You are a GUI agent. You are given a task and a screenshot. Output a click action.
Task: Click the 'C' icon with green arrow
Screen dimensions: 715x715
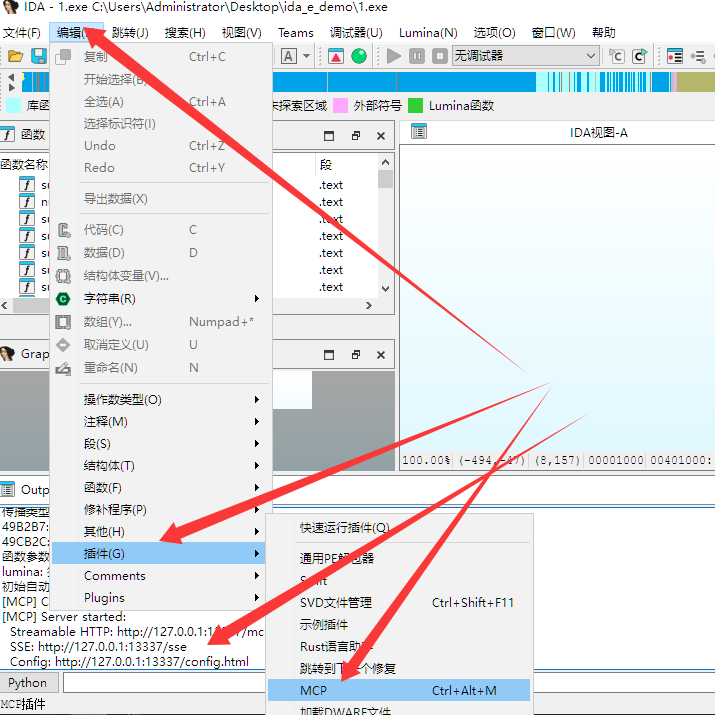(x=640, y=56)
